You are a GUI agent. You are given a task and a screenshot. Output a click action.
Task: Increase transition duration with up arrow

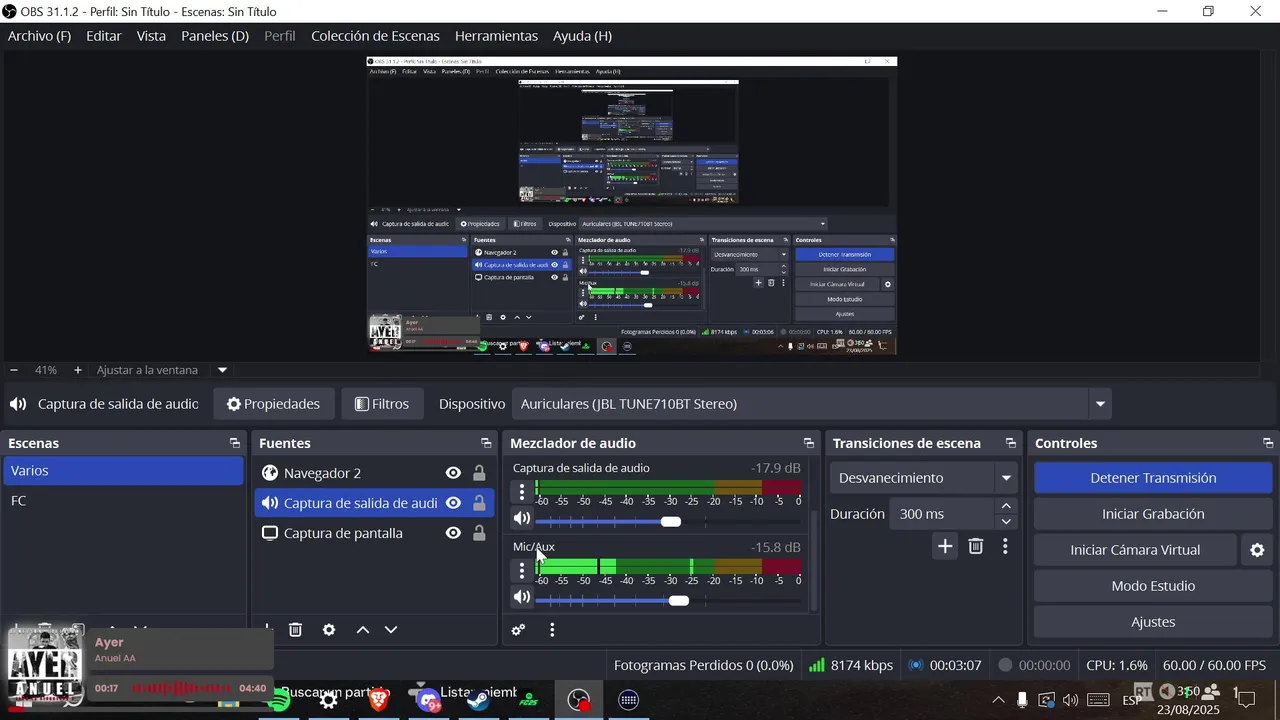tap(1007, 507)
